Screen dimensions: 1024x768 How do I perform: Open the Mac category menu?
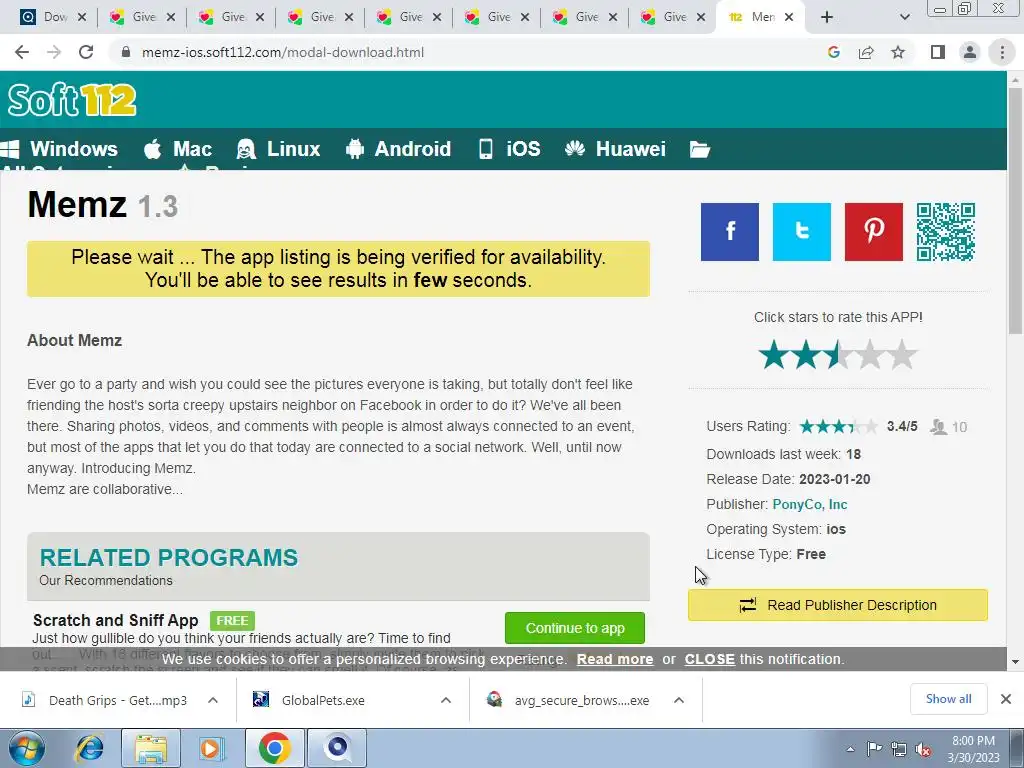178,149
